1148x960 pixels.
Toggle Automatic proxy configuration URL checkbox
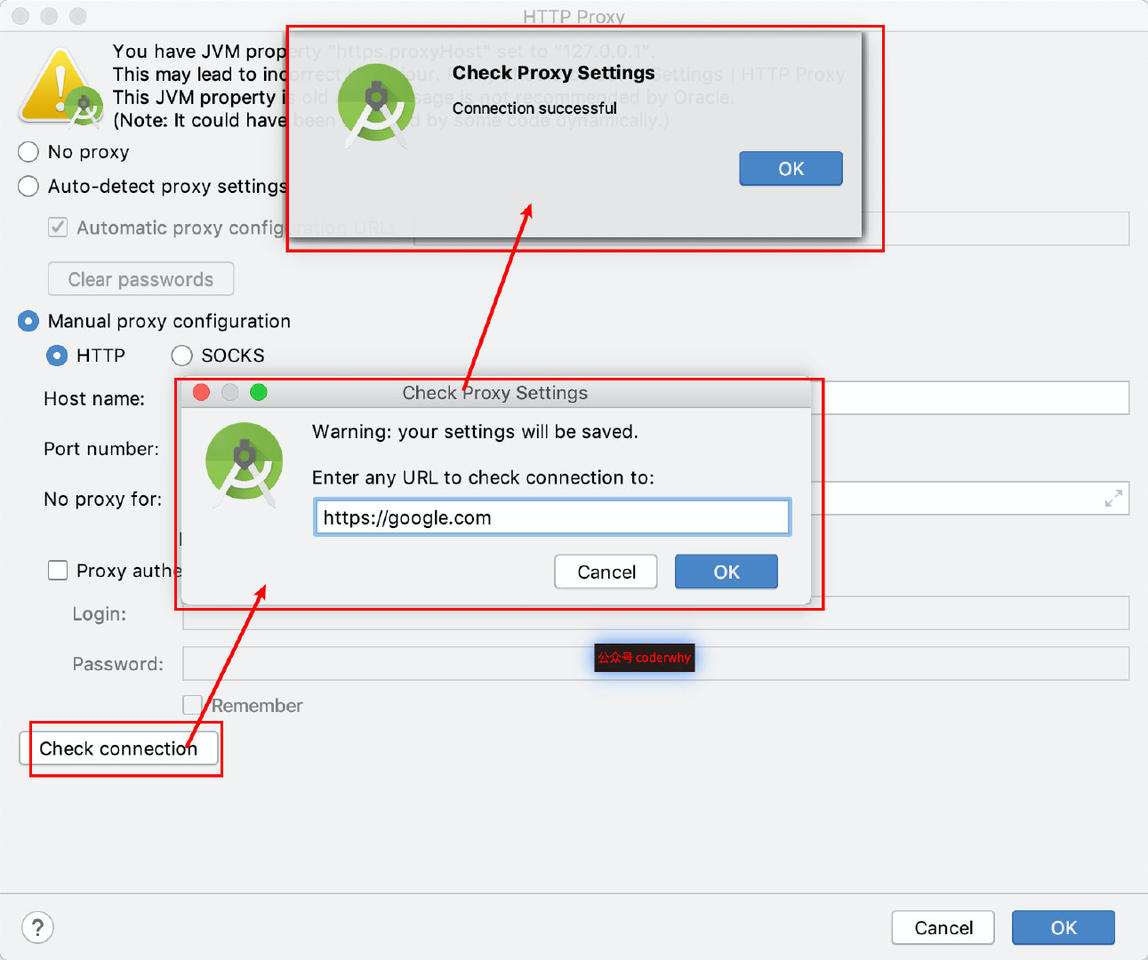[x=58, y=228]
